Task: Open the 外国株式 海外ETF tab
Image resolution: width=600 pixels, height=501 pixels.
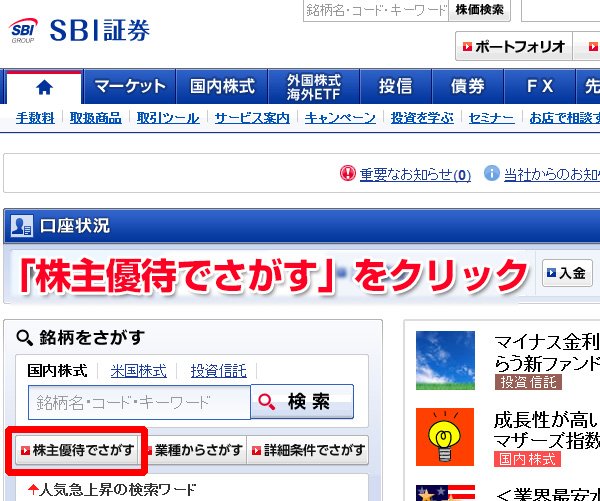Action: [x=314, y=86]
